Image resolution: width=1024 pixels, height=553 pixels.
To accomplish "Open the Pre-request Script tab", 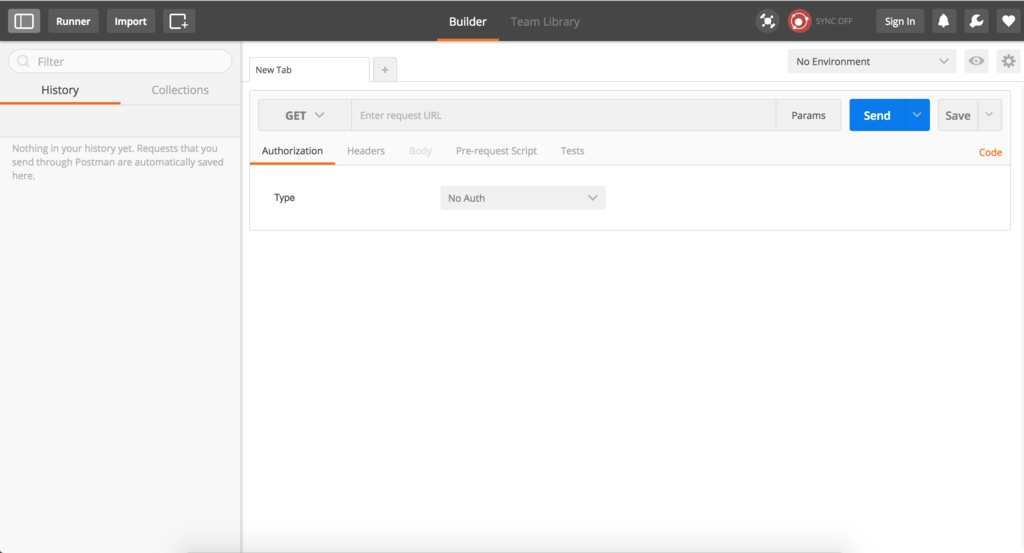I will coord(496,151).
